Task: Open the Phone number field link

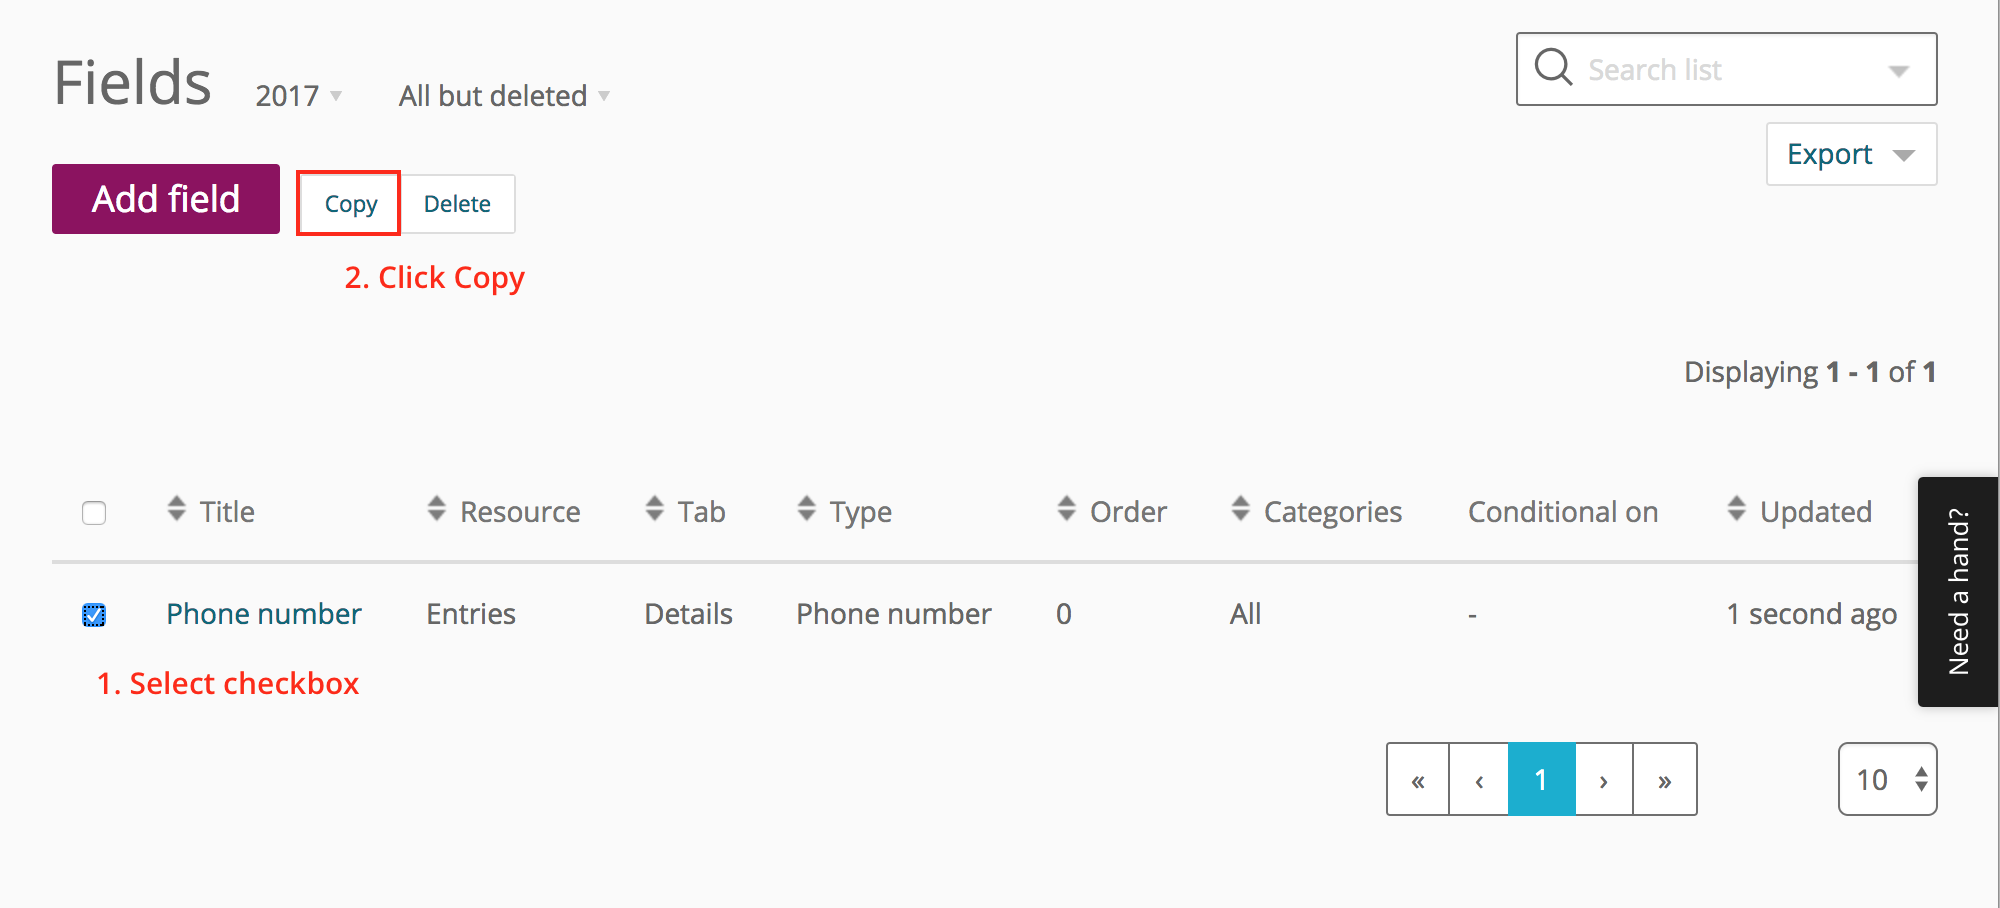Action: (x=264, y=614)
